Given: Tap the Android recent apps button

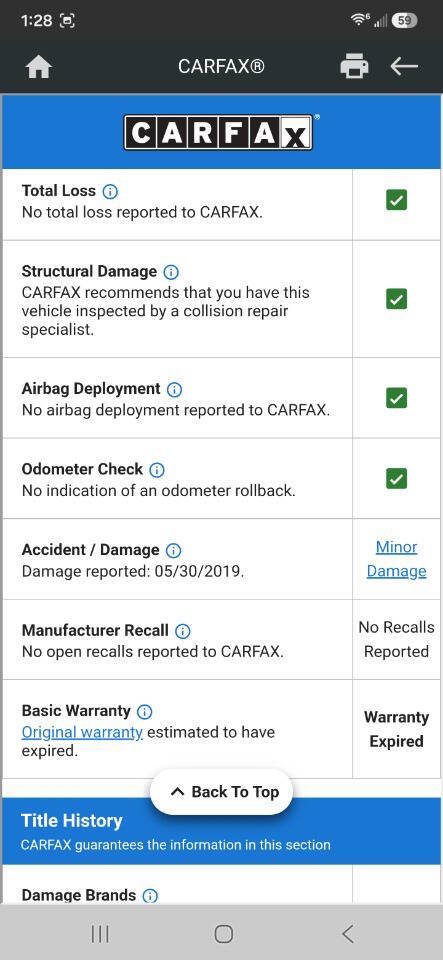Looking at the screenshot, I should pos(100,934).
